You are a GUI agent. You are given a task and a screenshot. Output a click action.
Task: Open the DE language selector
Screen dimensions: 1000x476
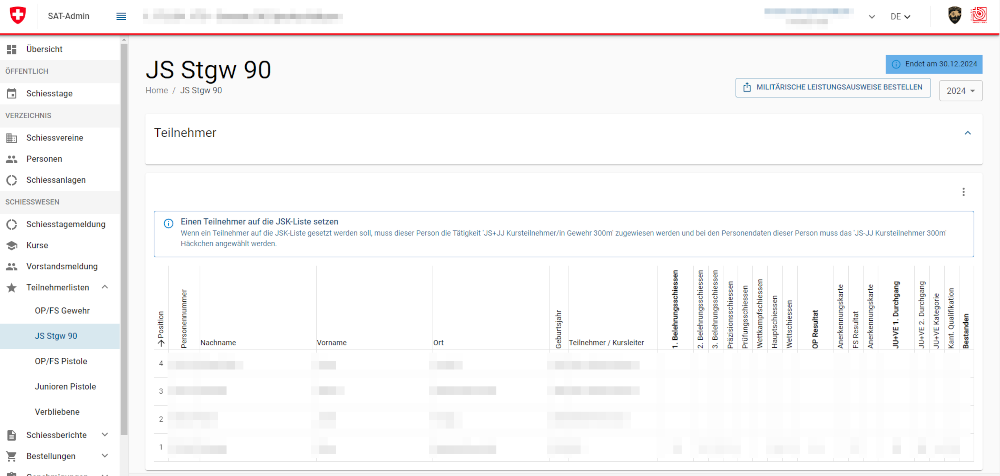[x=900, y=17]
